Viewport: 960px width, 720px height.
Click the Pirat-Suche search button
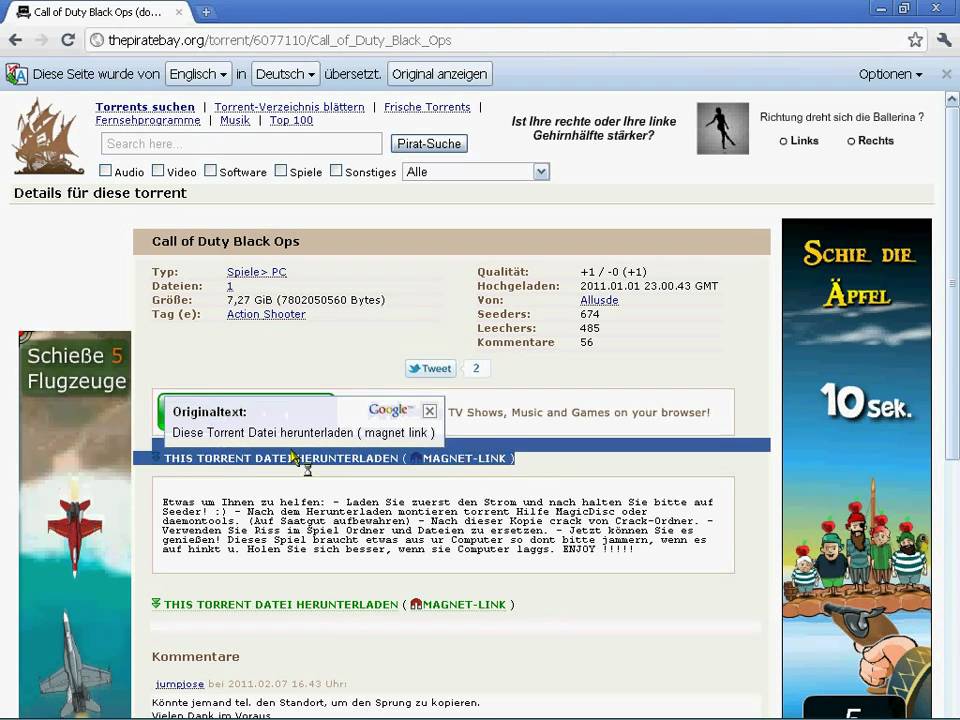(429, 144)
